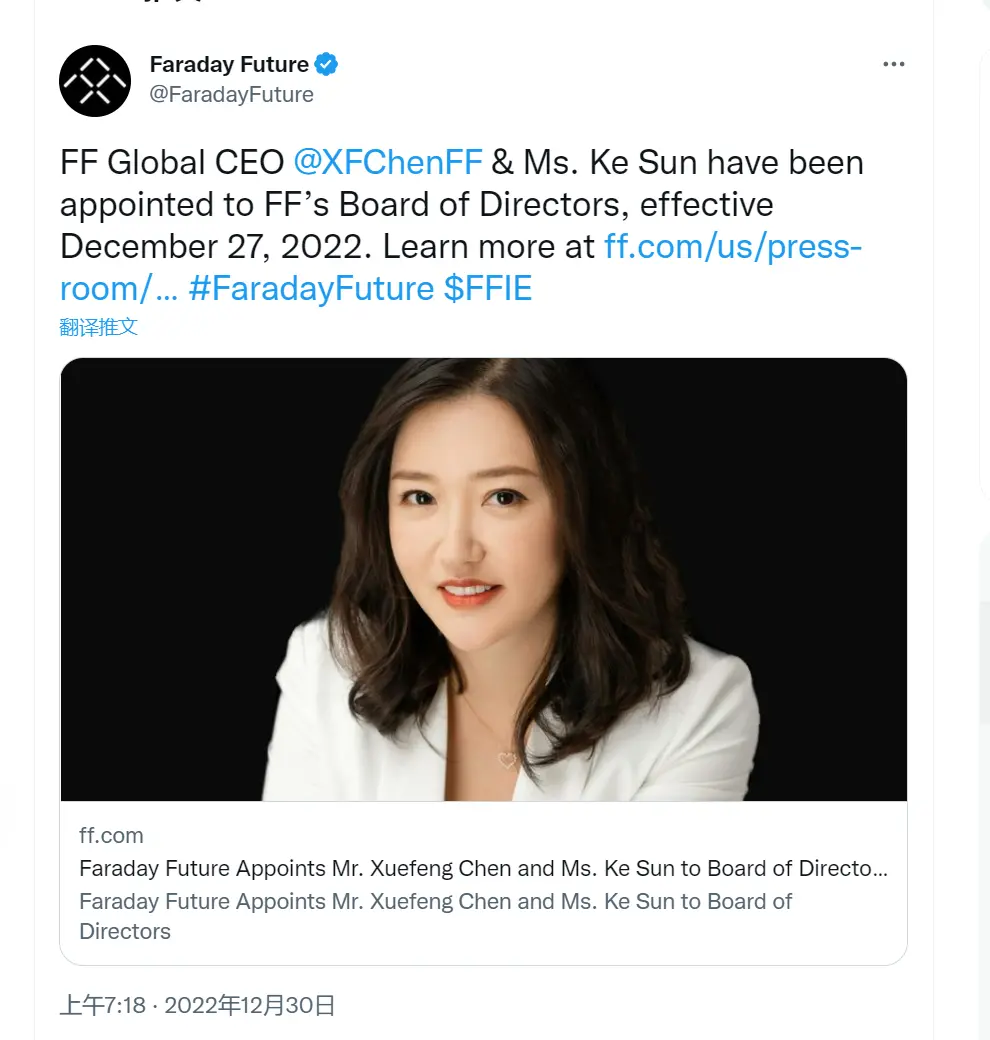Viewport: 990px width, 1040px height.
Task: Open the #FaradayFuture hashtag
Action: click(x=310, y=288)
